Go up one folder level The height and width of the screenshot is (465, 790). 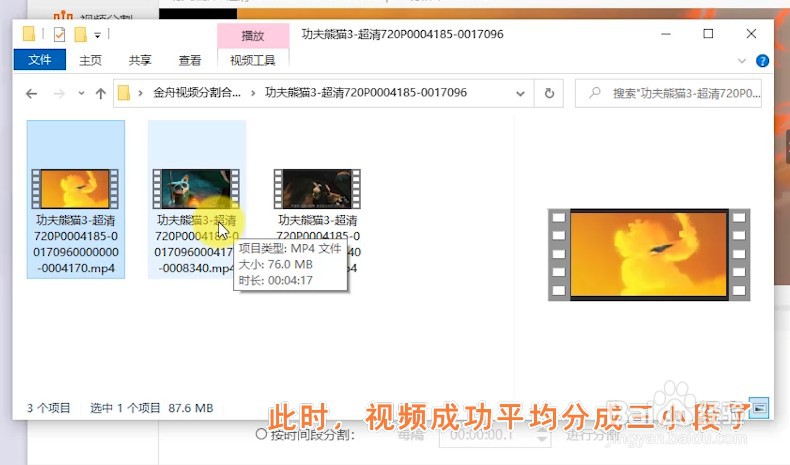(x=101, y=93)
